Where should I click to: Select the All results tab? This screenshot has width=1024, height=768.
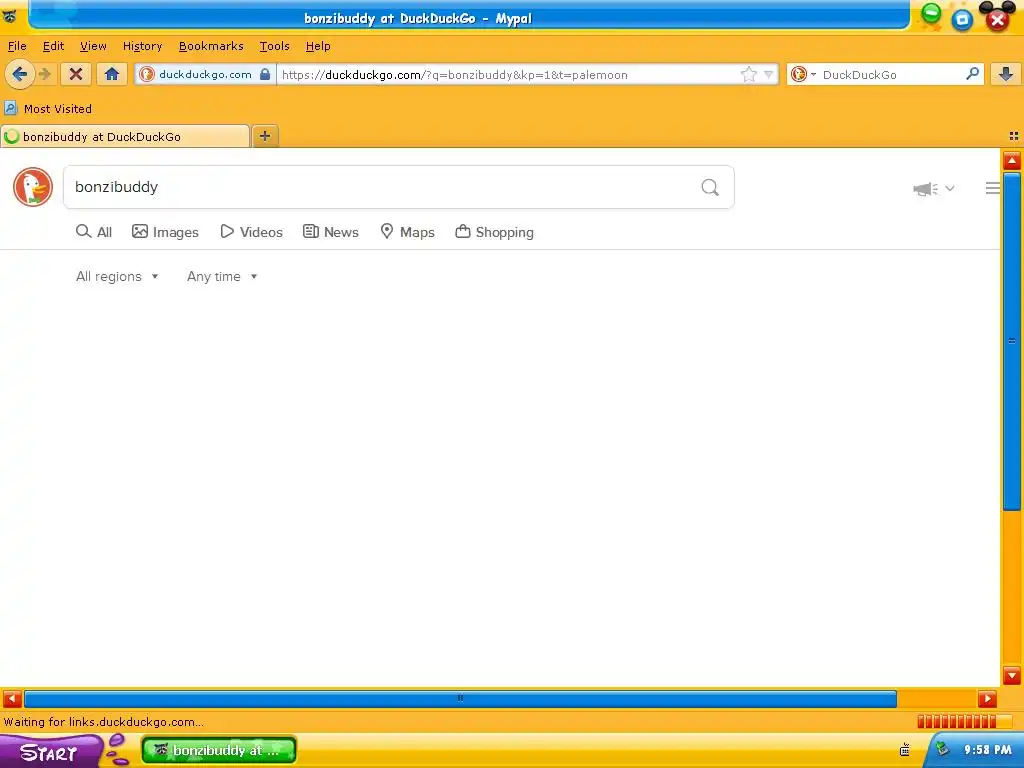[x=94, y=232]
